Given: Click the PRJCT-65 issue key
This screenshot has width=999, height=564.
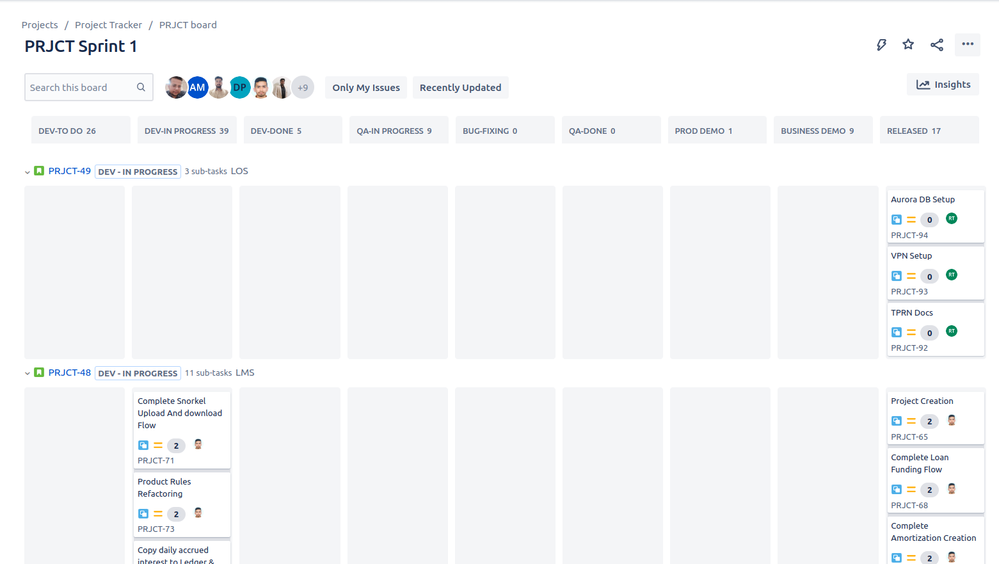Looking at the screenshot, I should click(x=909, y=437).
